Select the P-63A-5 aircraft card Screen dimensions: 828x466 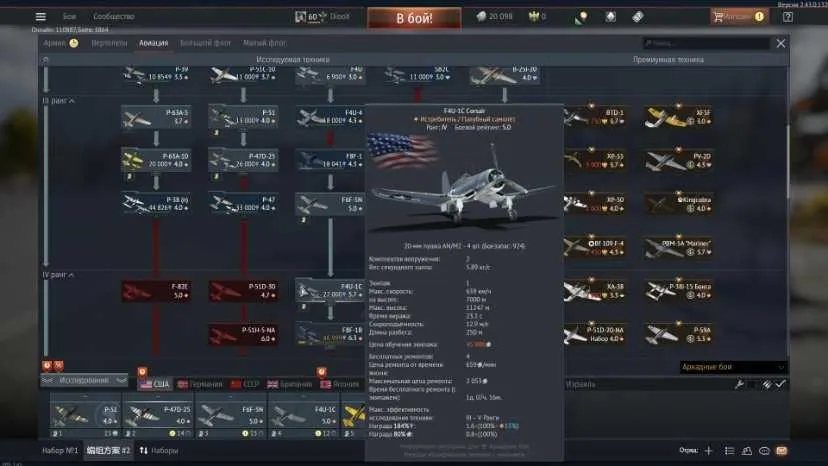pos(156,117)
